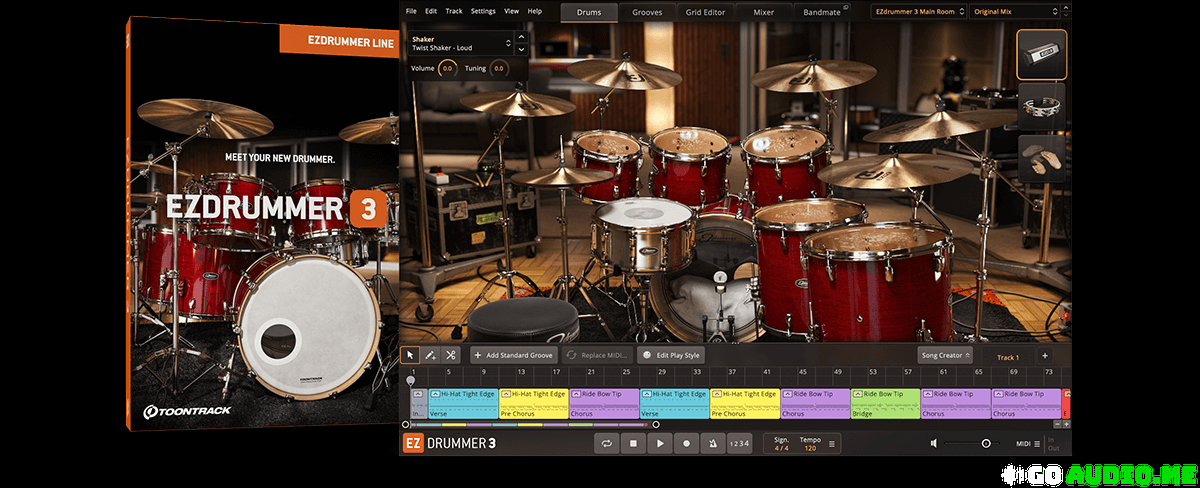Image resolution: width=1200 pixels, height=488 pixels.
Task: Switch to the Grooves tab
Action: tap(647, 13)
